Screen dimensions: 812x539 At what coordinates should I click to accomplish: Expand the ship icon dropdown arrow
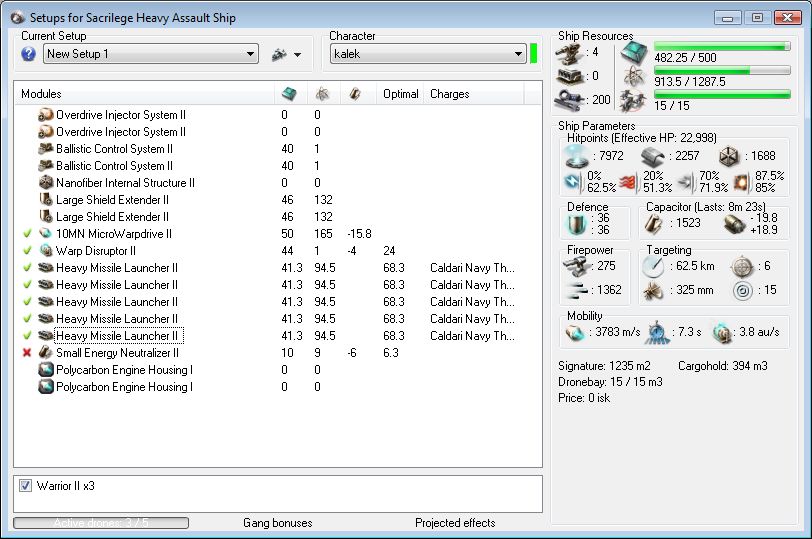(297, 55)
